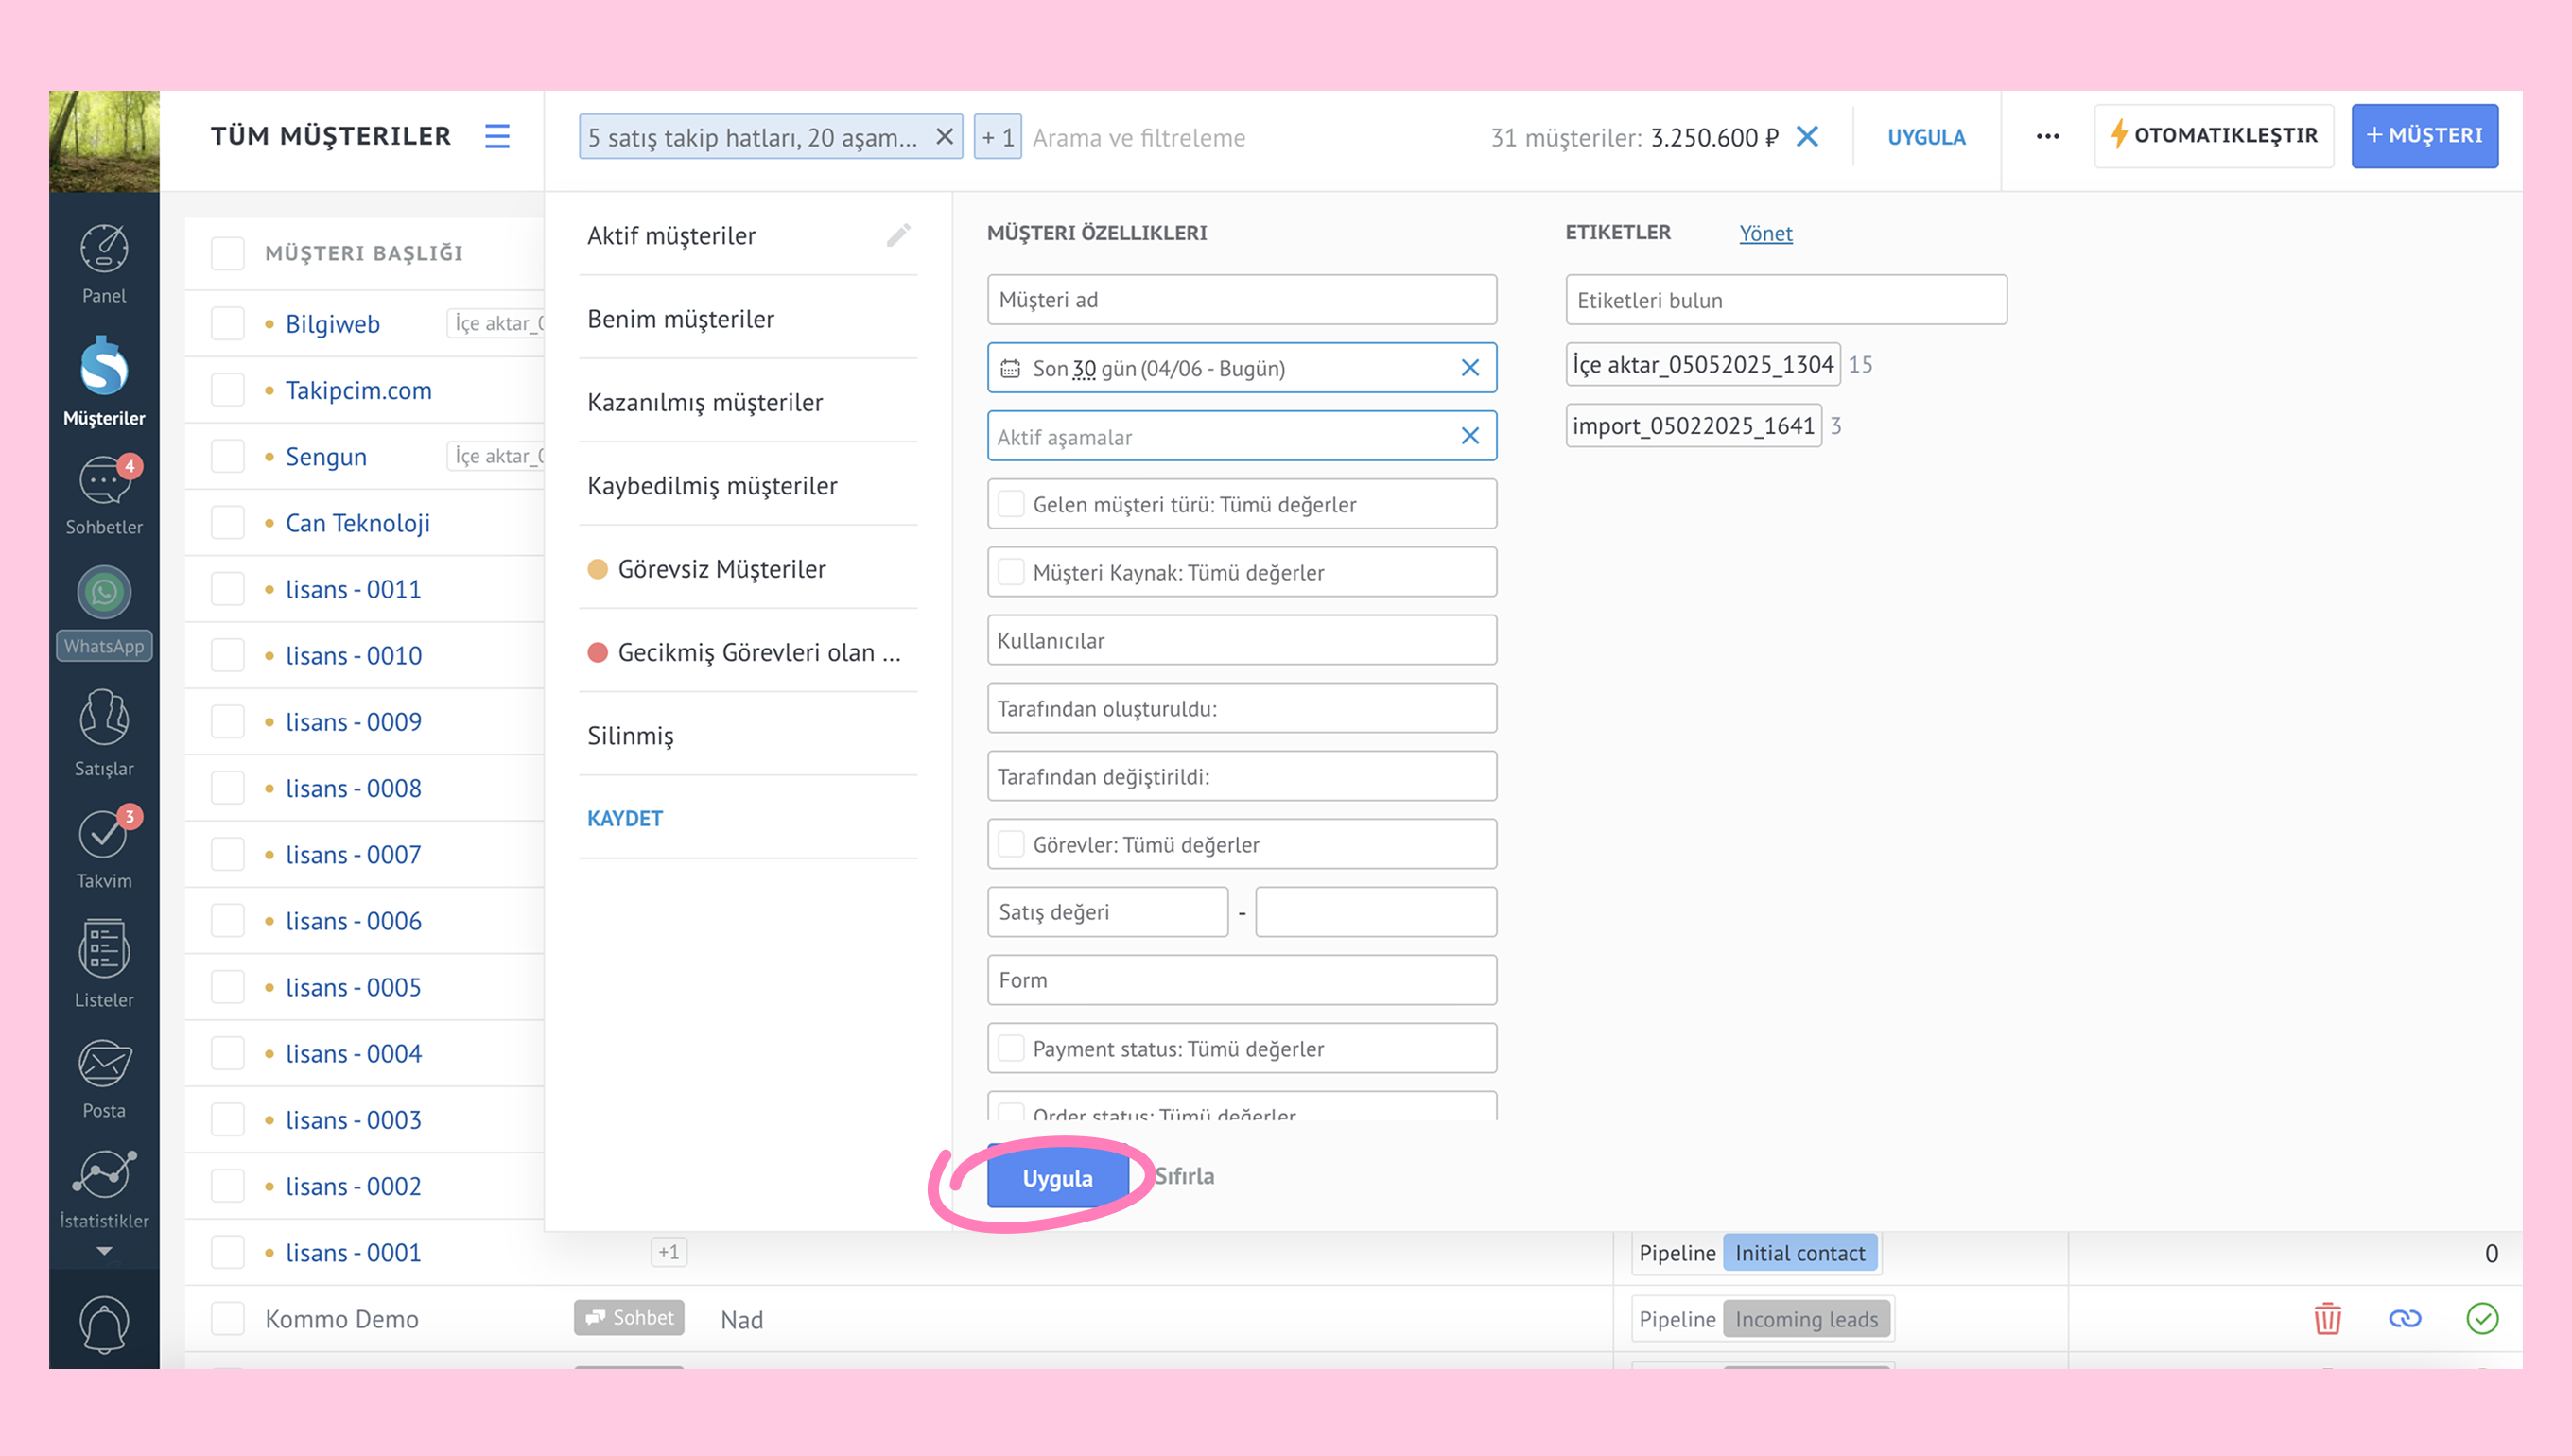Select the Silinmiş preset filter
This screenshot has width=2572, height=1456.
point(630,735)
